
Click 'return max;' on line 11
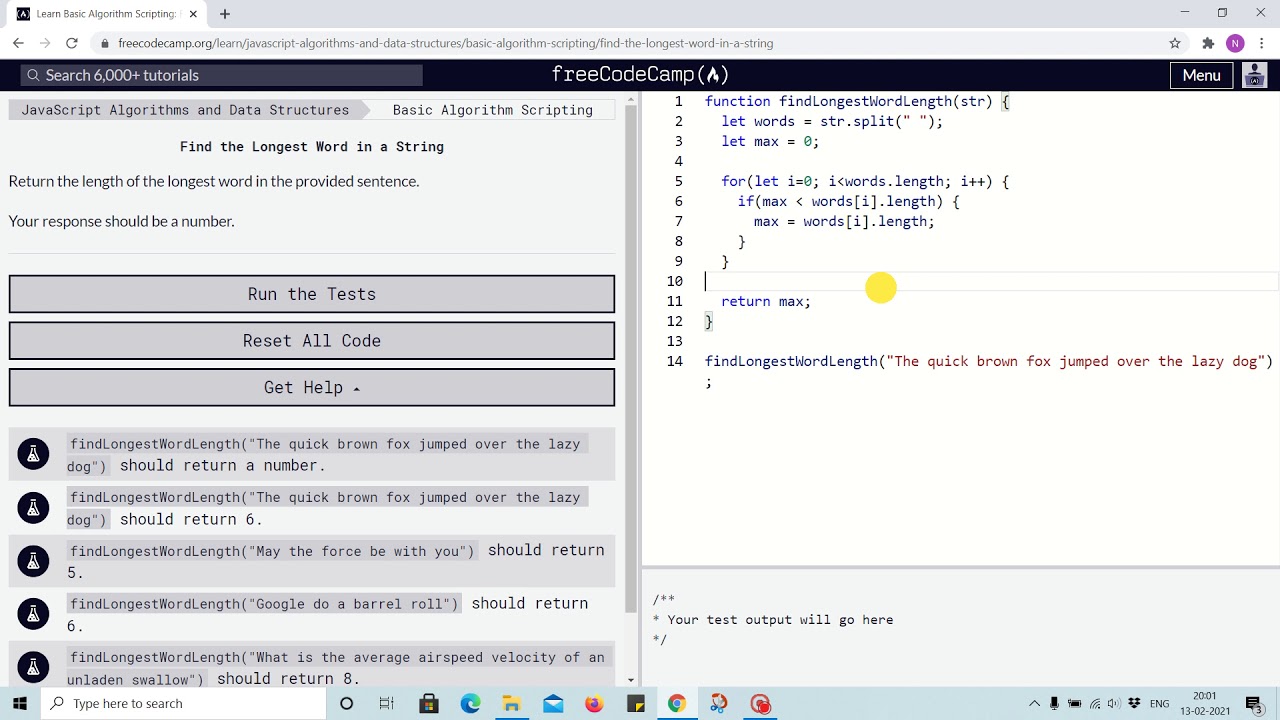766,301
